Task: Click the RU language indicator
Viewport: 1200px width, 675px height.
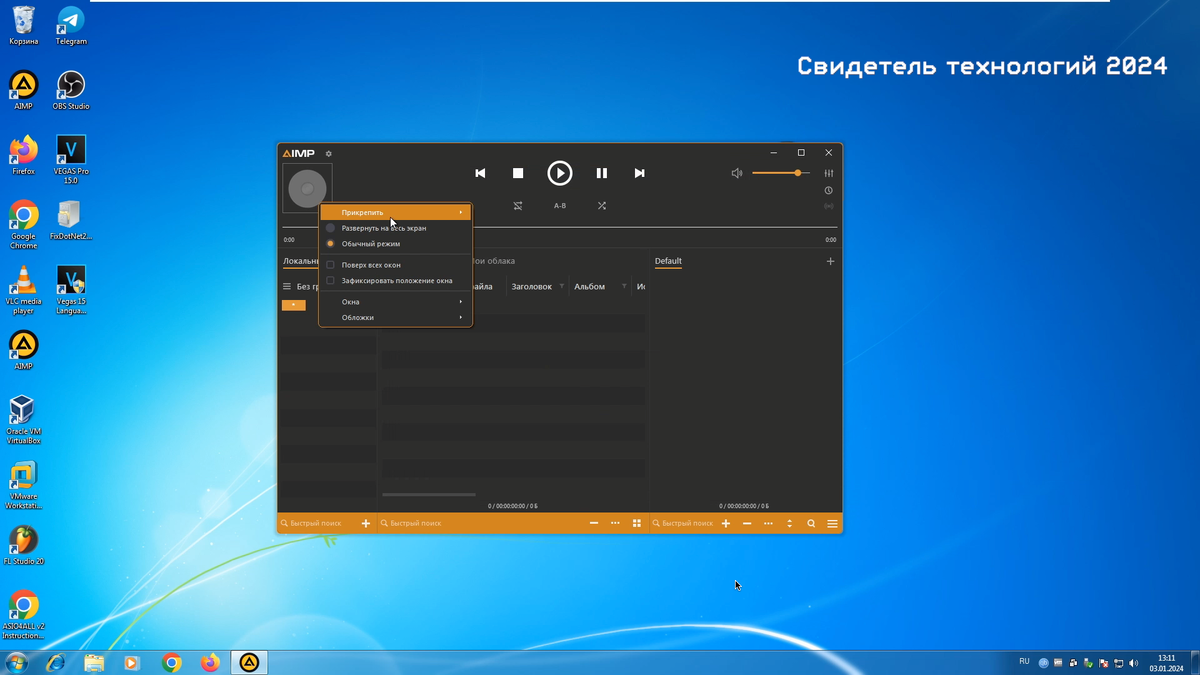Action: coord(1024,662)
